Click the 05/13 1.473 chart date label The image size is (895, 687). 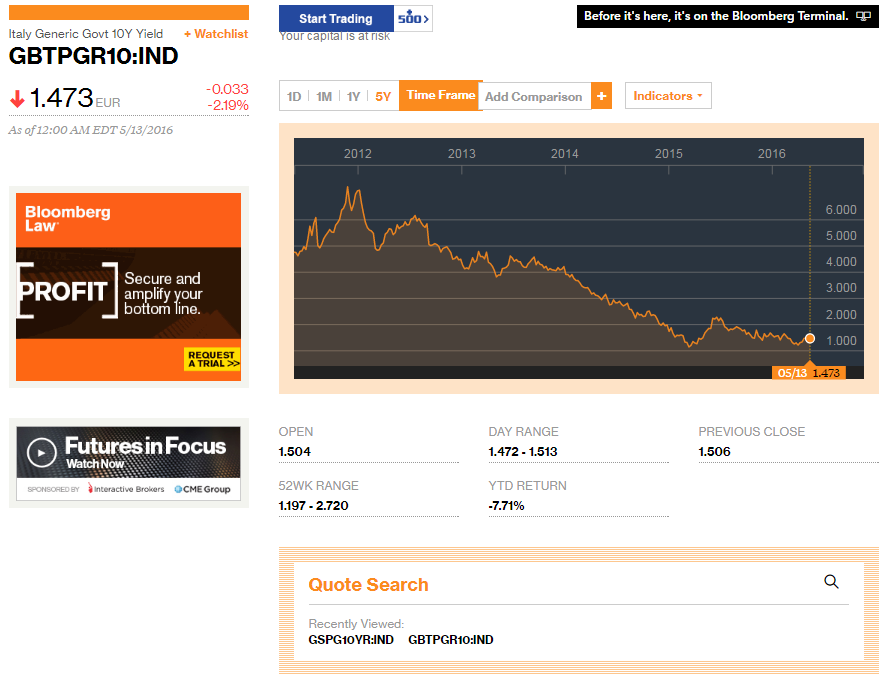[809, 373]
